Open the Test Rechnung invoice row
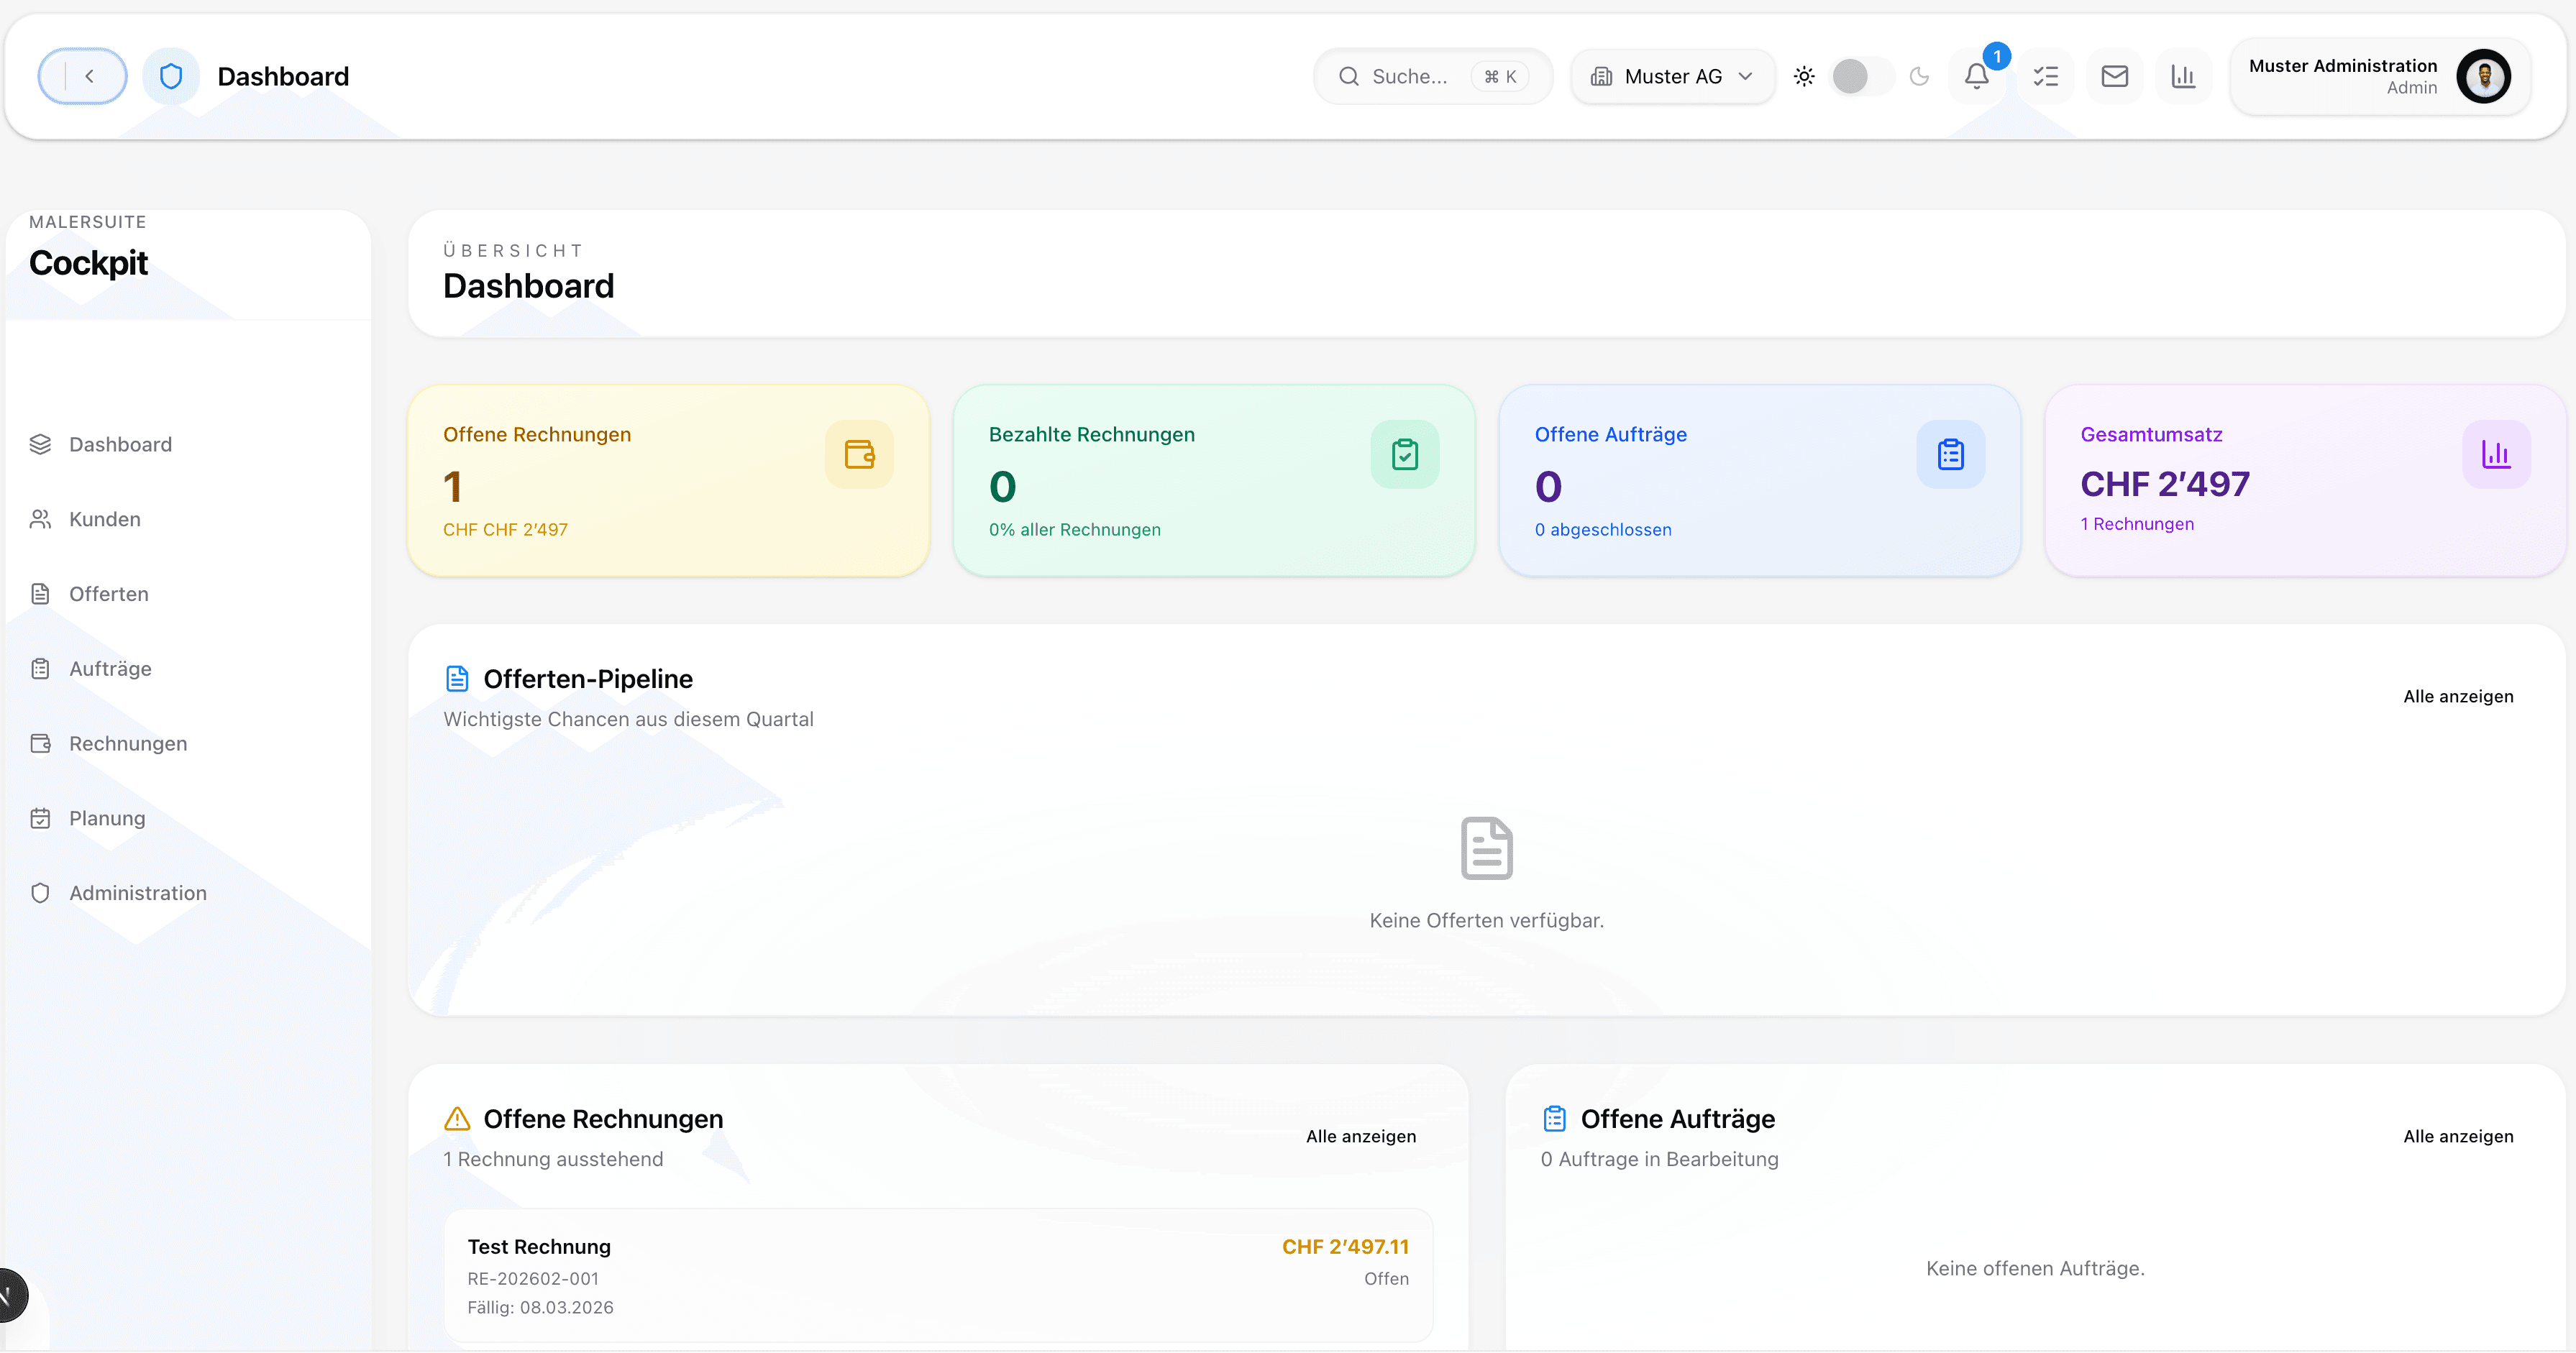2576x1353 pixels. coord(938,1275)
